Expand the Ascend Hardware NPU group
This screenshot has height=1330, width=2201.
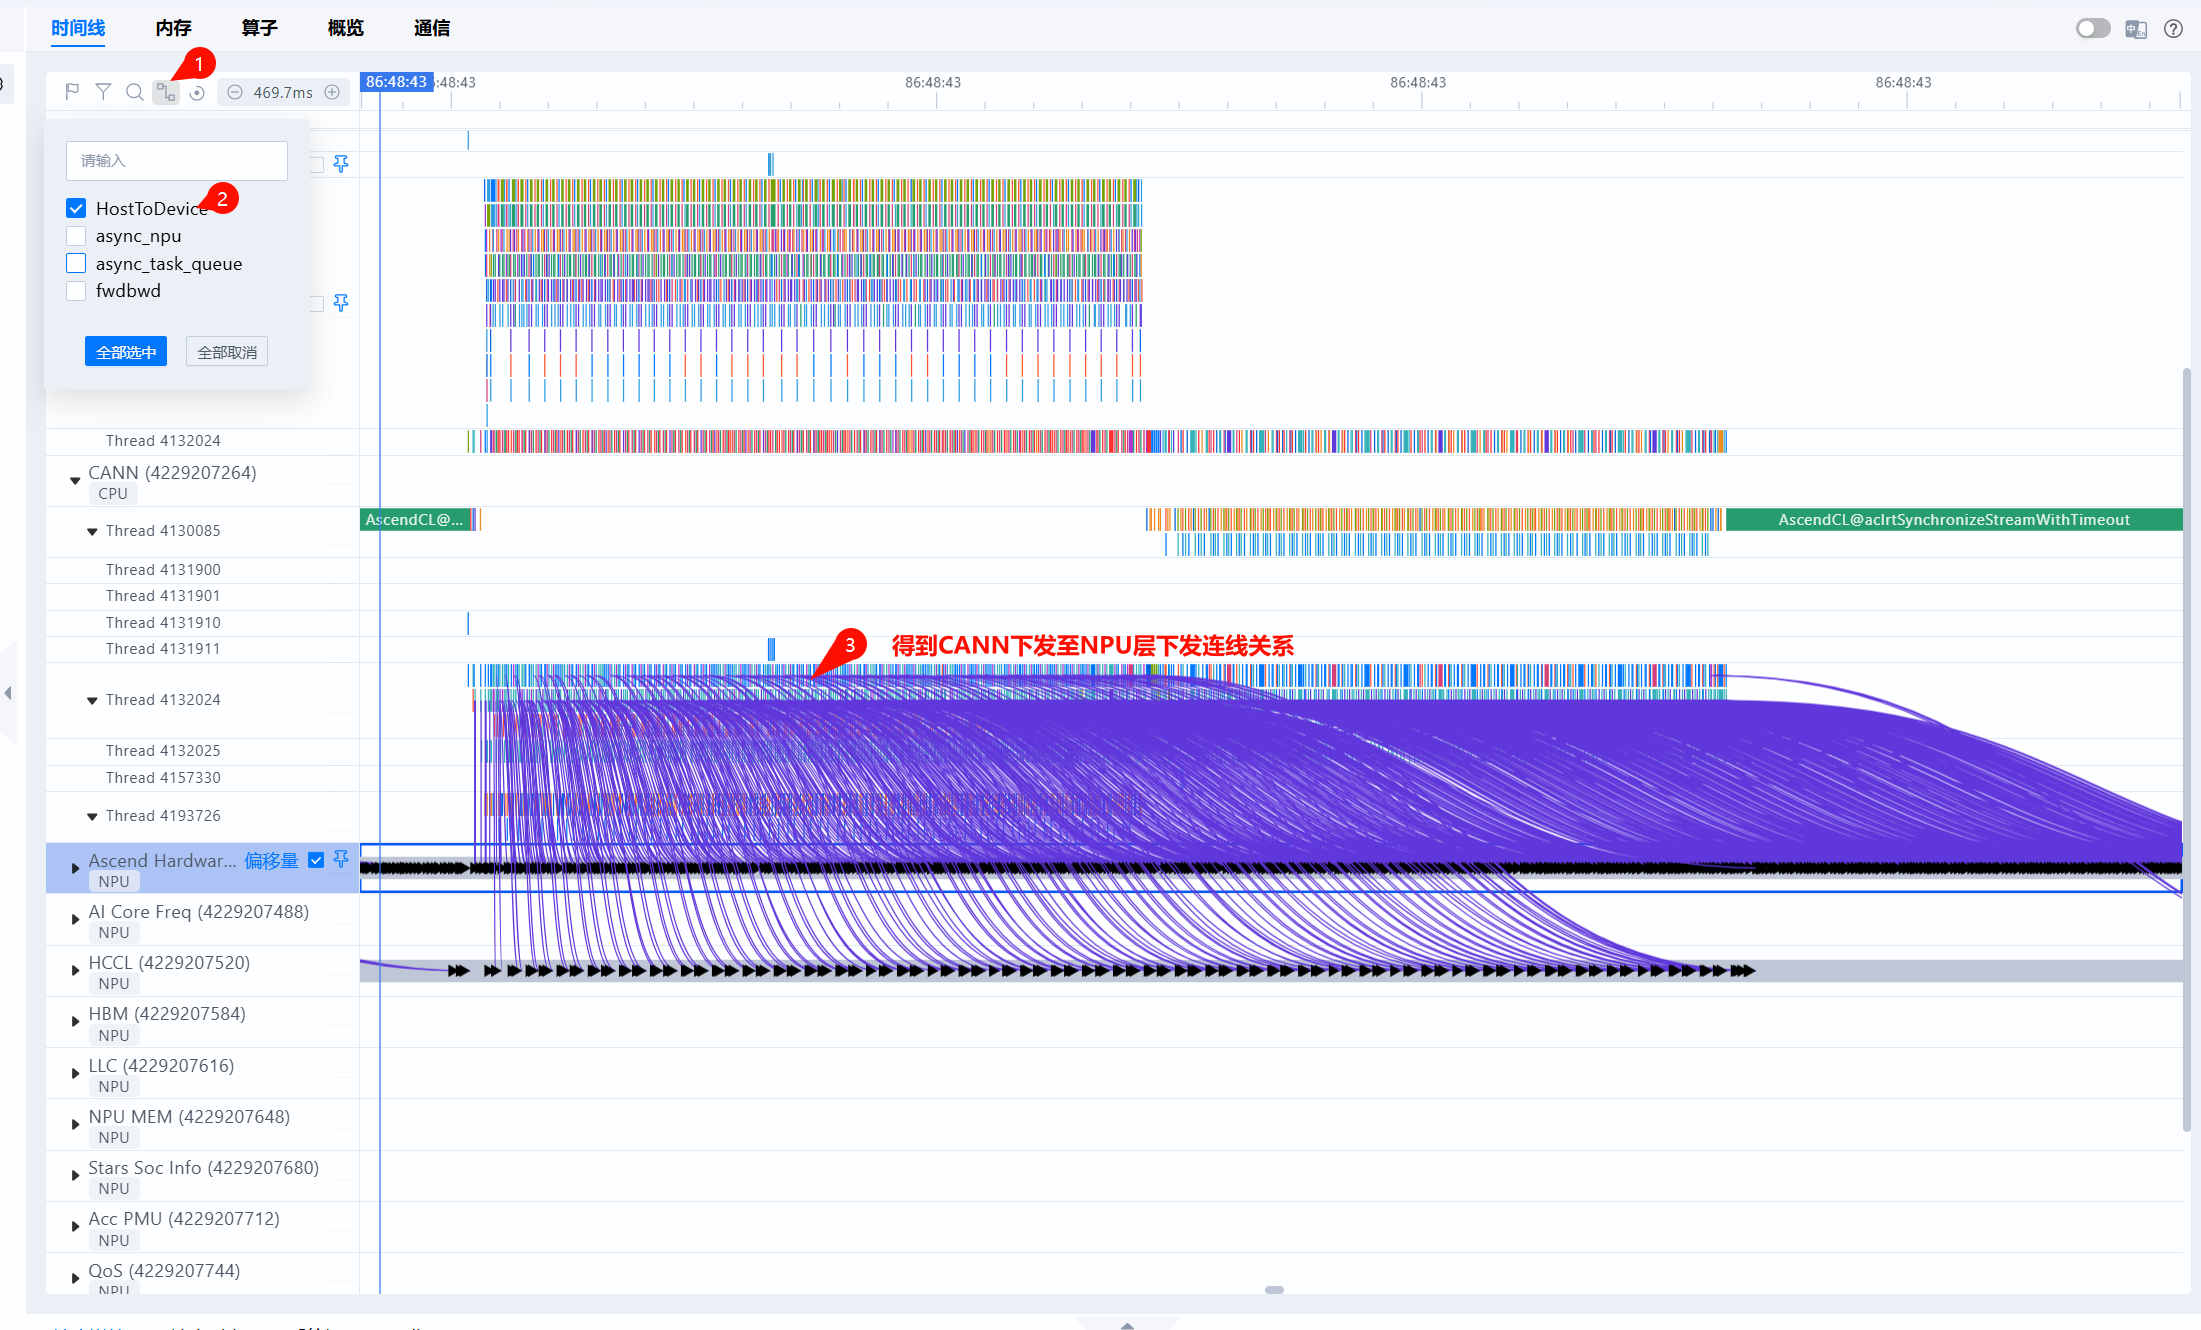[x=75, y=868]
